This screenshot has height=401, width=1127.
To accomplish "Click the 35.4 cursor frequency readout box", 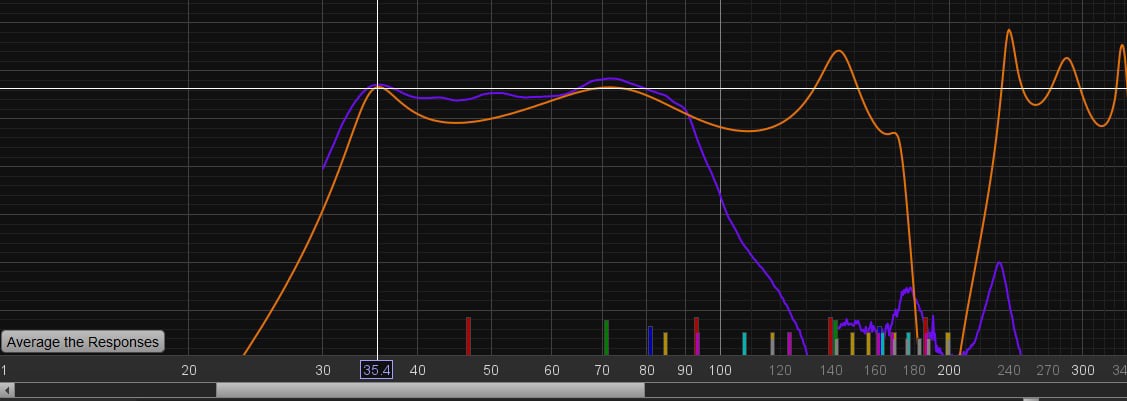I will pyautogui.click(x=377, y=371).
